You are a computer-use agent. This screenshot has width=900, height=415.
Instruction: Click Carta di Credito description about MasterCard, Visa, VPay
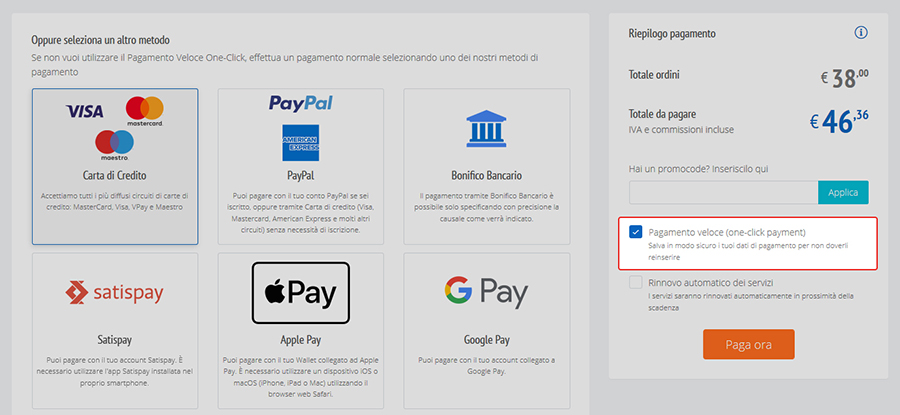coord(115,201)
